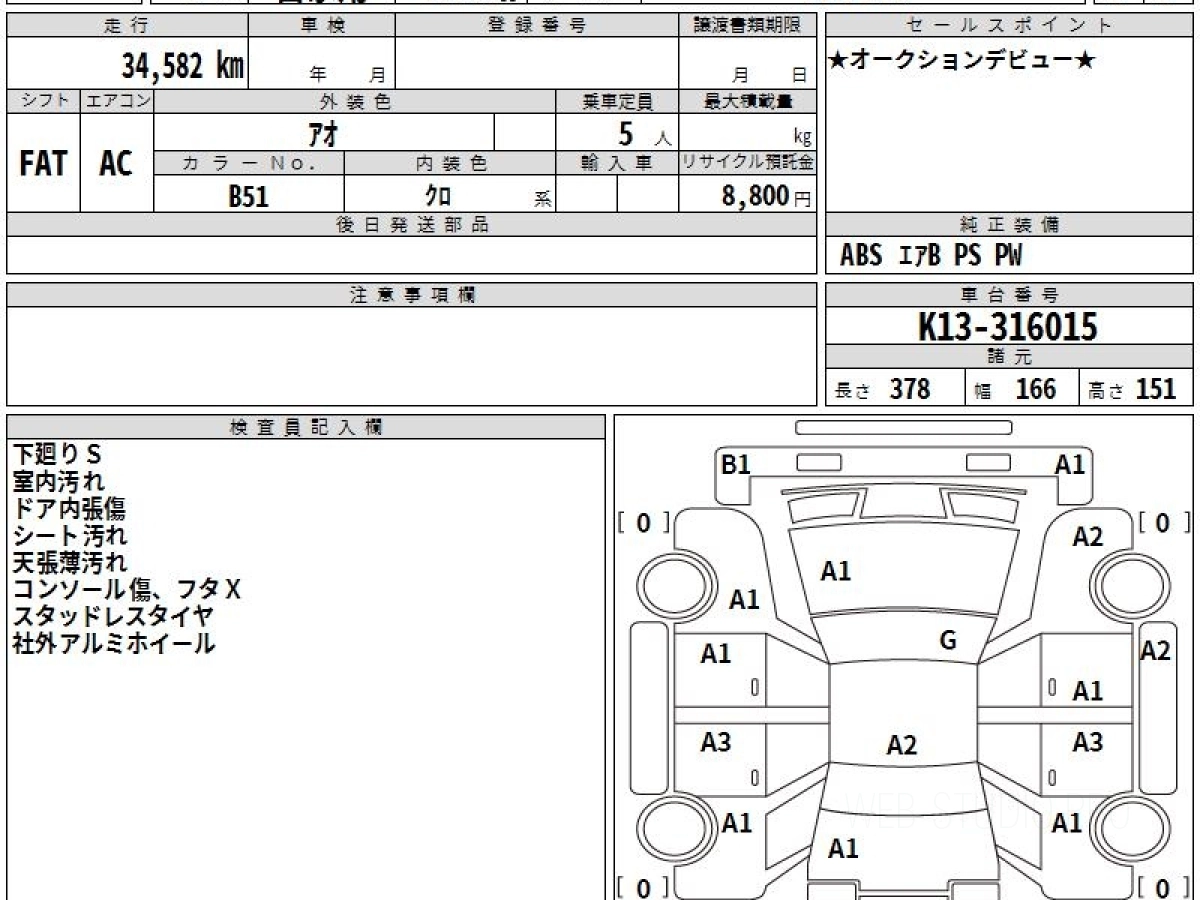Select the inspector note 下廻りS
Image resolution: width=1200 pixels, height=900 pixels.
57,454
